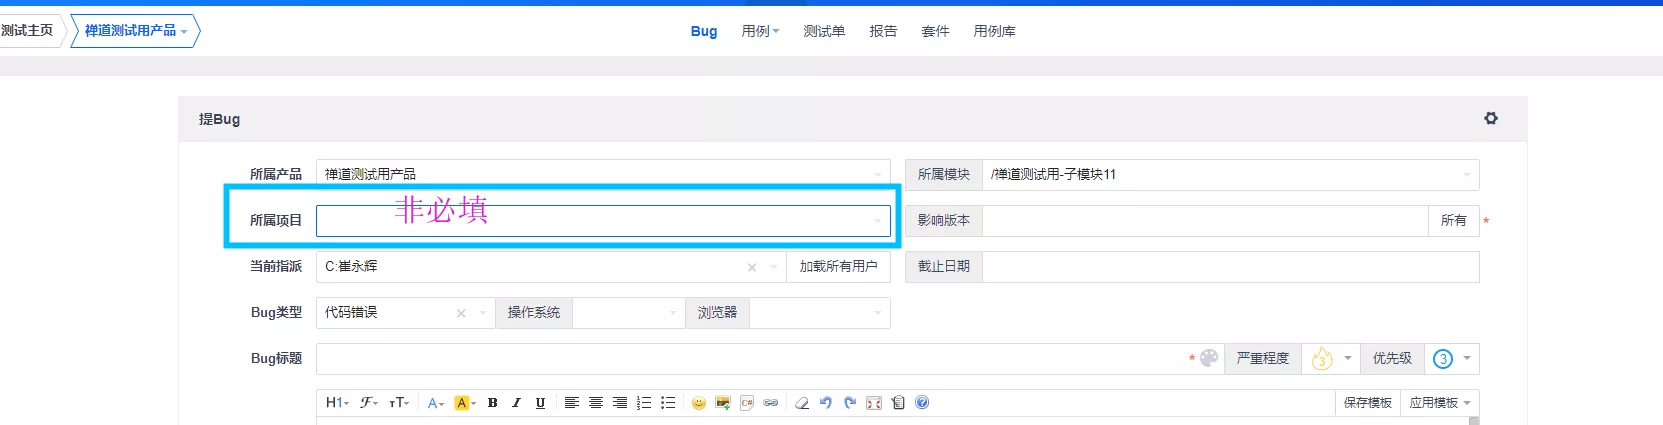Open 报告 tab

883,31
